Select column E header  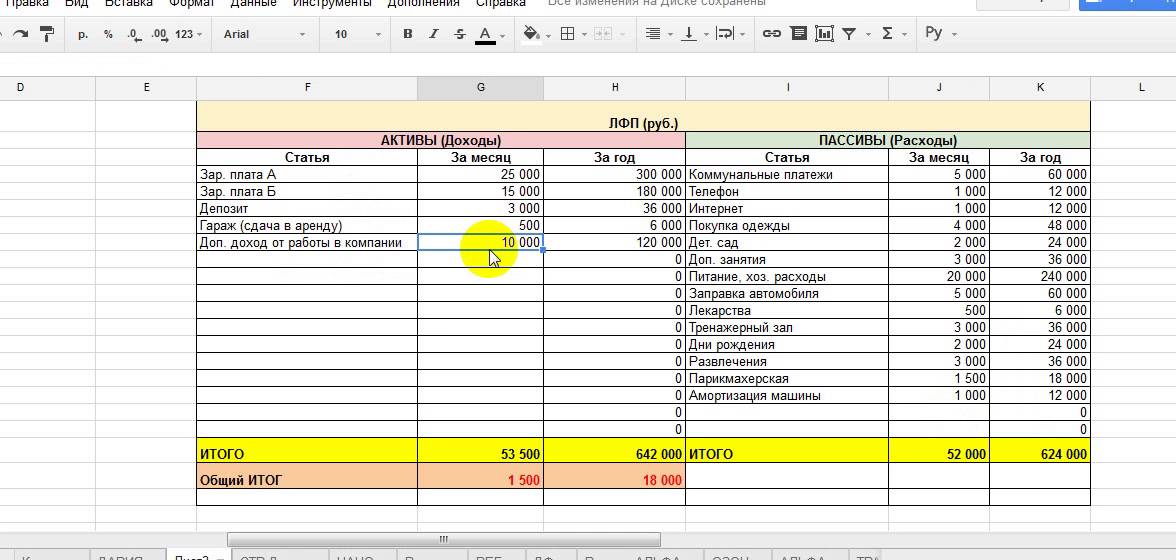(146, 88)
